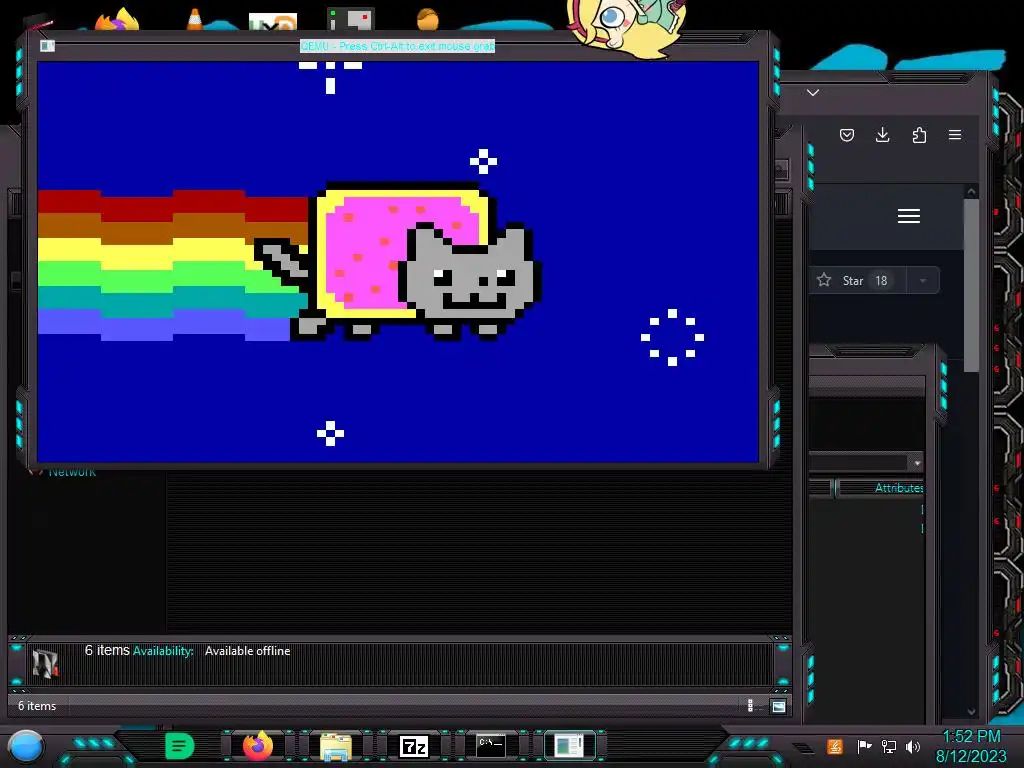This screenshot has height=768, width=1024.
Task: Click the '6 items' status bar text
Action: (x=37, y=706)
